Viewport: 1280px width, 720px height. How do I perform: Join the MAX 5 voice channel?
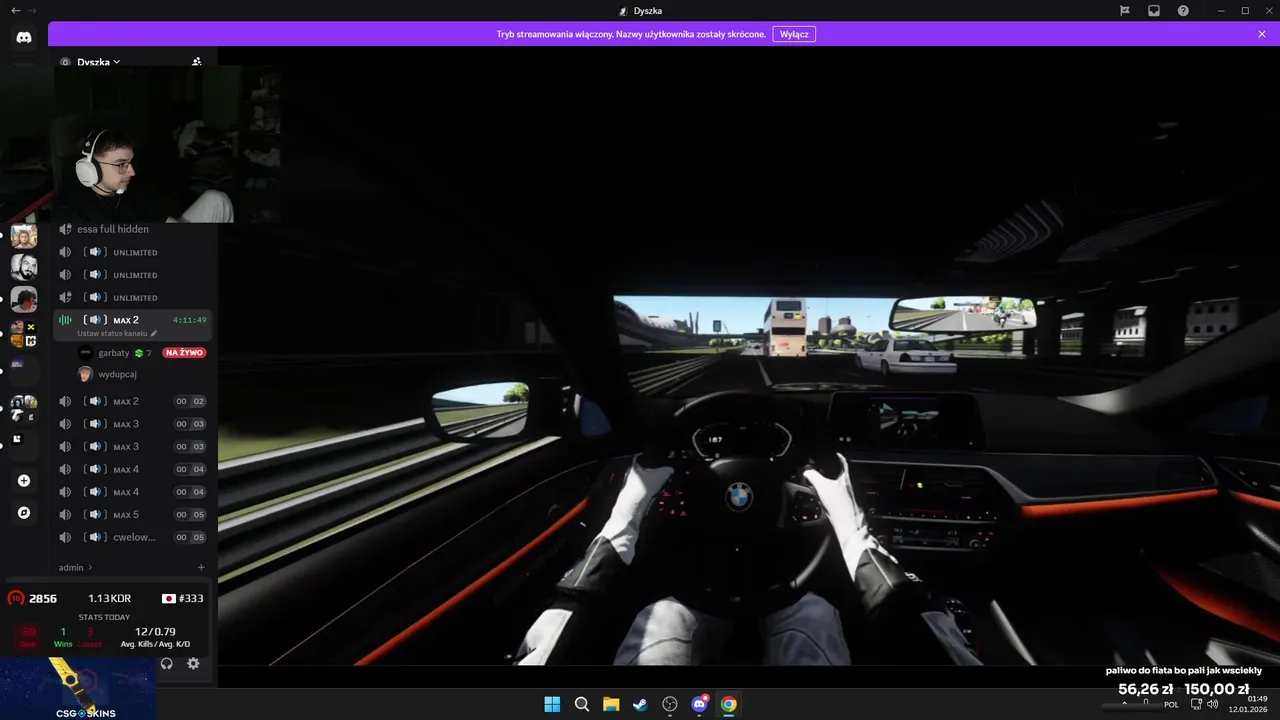131,515
